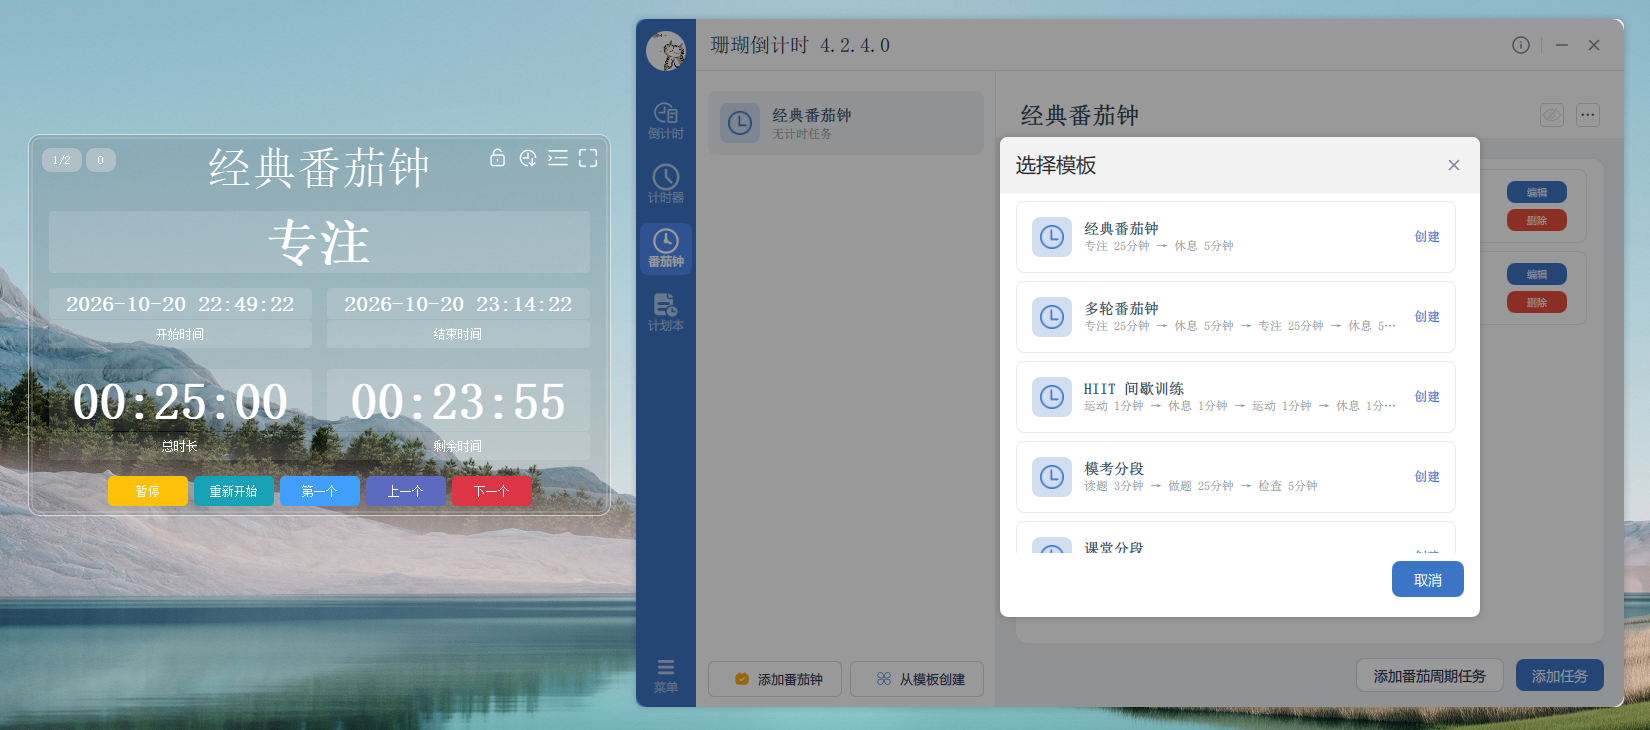The width and height of the screenshot is (1650, 730).
Task: Pause the timer with 暂停 button
Action: (148, 491)
